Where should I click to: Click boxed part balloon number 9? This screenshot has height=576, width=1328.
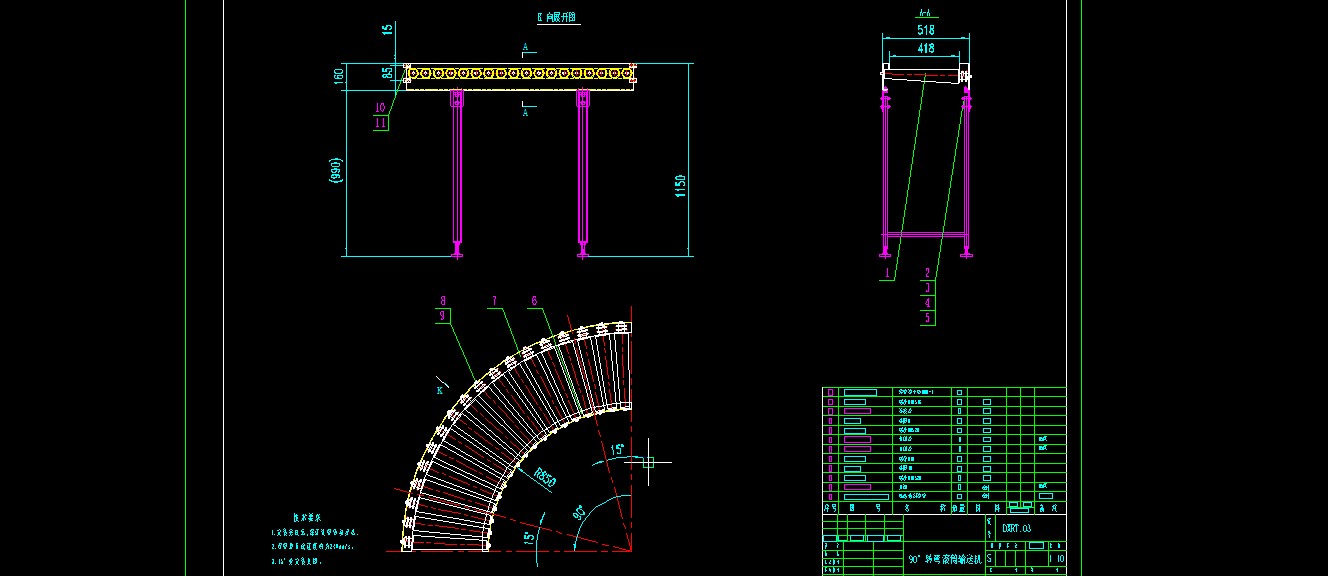tap(443, 315)
